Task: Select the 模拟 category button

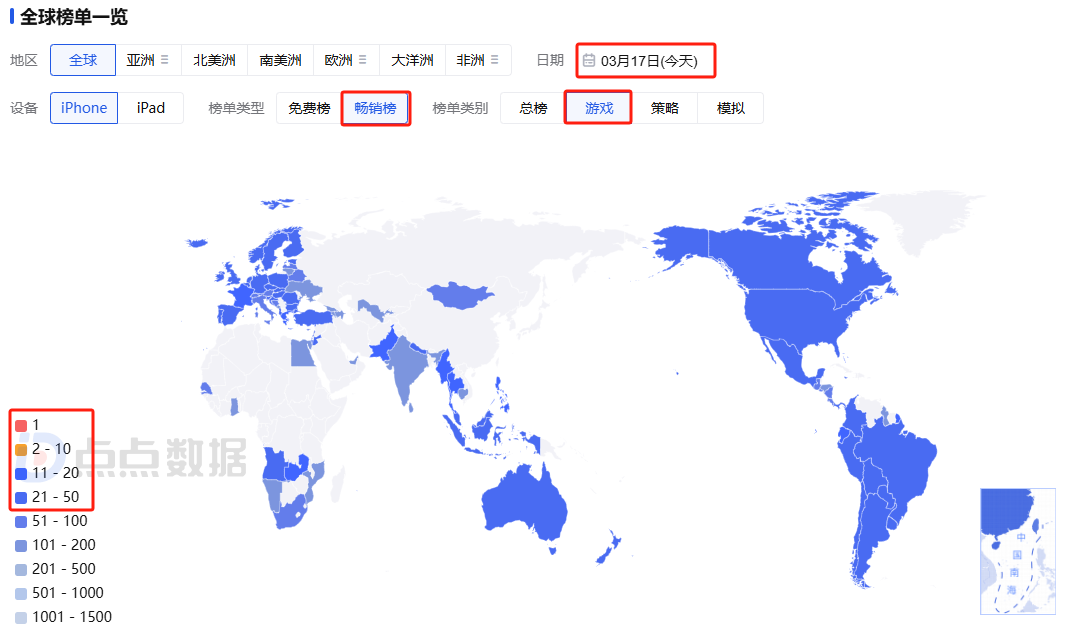Action: pyautogui.click(x=731, y=107)
